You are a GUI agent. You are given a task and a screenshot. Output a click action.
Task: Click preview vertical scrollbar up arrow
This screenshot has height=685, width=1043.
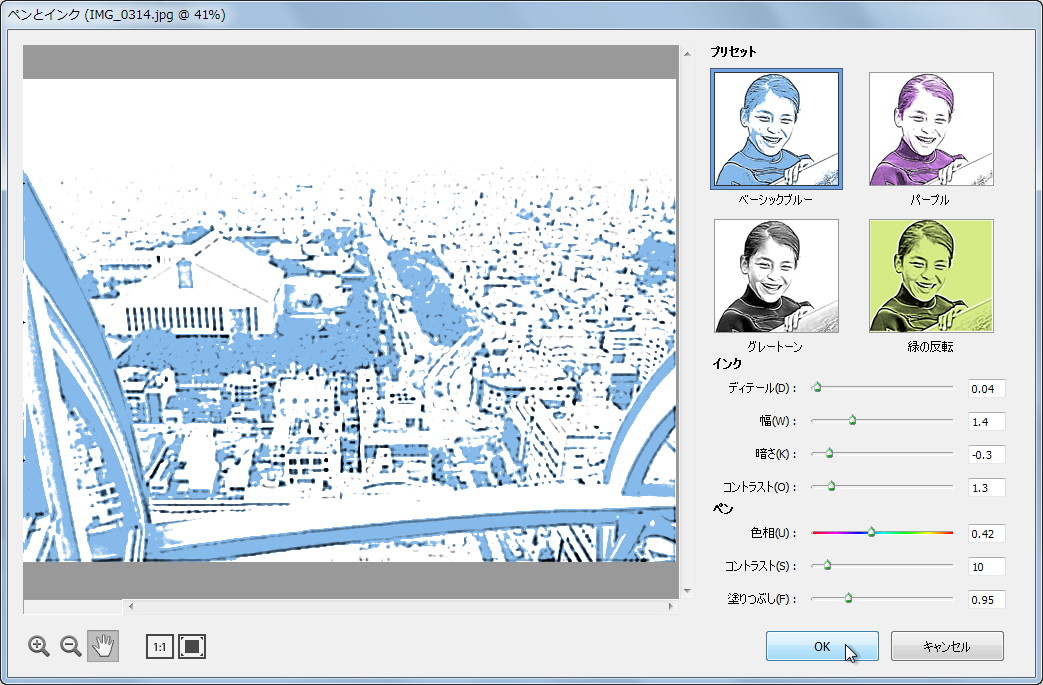coord(687,53)
